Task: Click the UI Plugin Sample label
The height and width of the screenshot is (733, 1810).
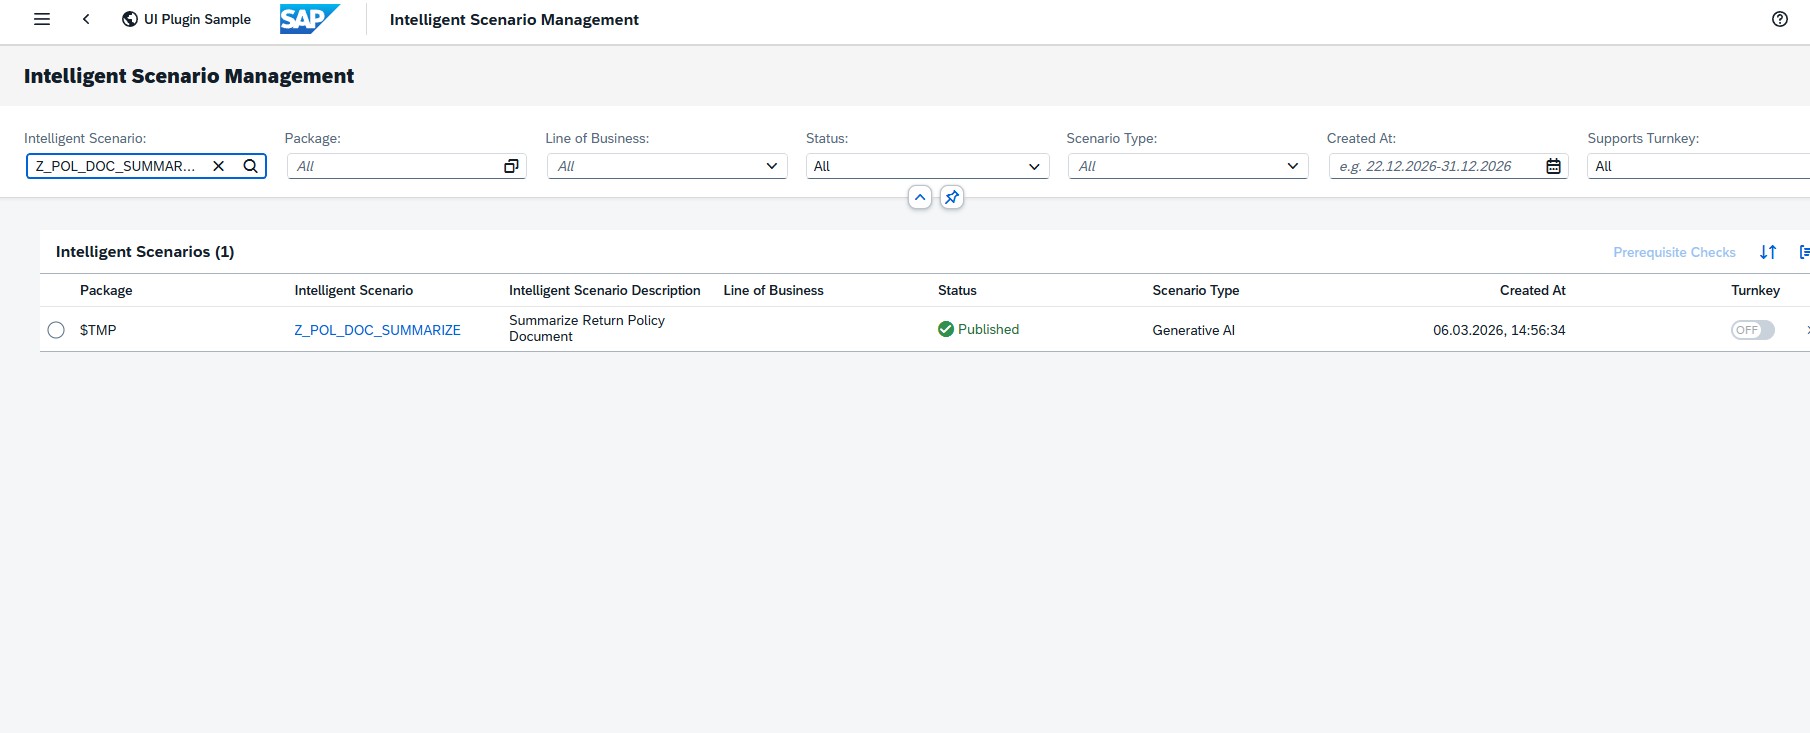Action: 197,19
